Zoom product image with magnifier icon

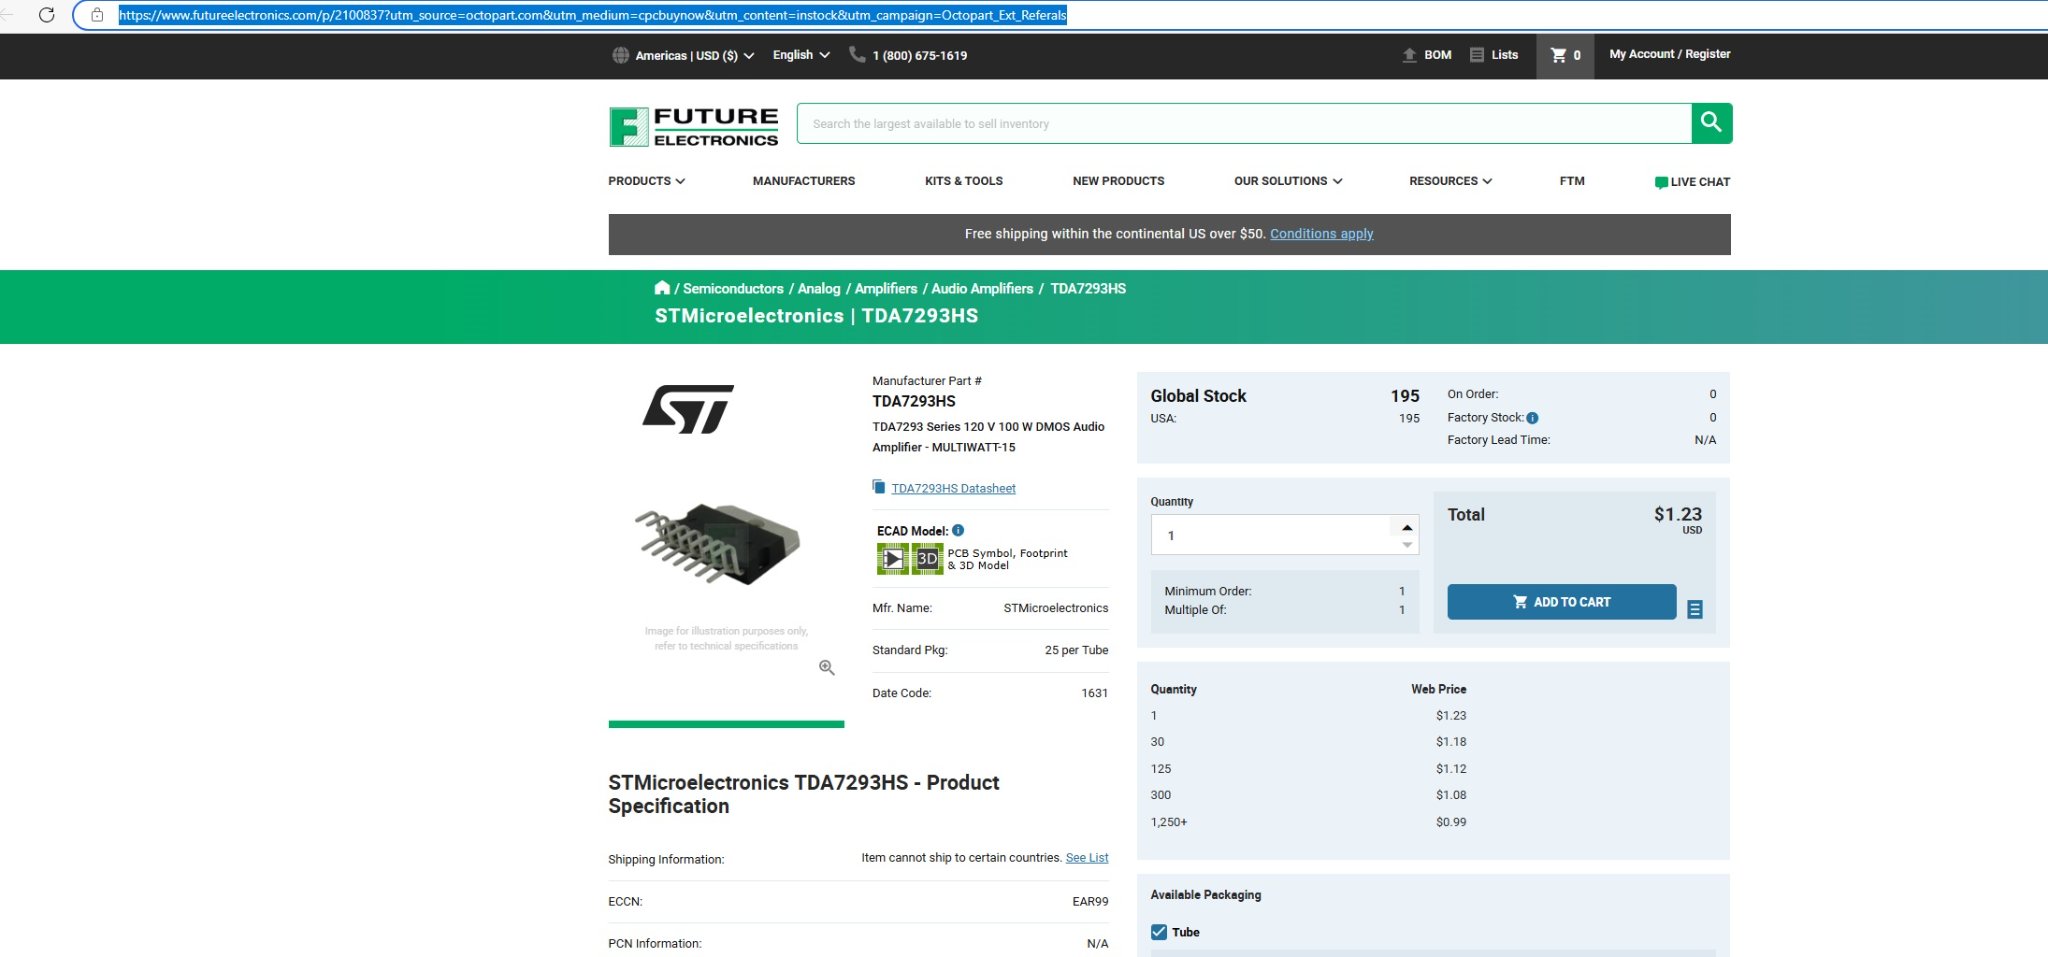click(827, 667)
